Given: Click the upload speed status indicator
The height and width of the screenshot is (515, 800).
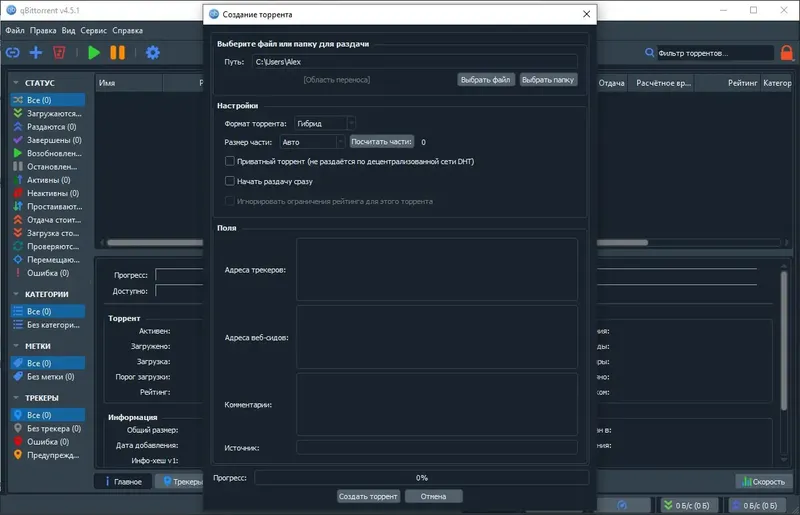Looking at the screenshot, I should (757, 505).
